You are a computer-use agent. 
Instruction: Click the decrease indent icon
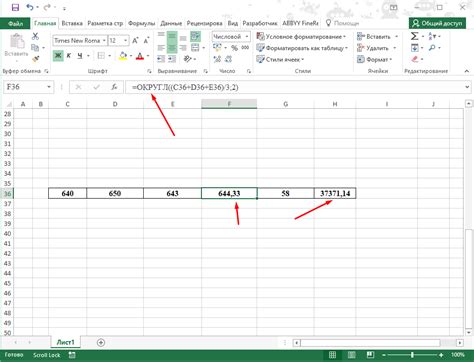[x=161, y=59]
